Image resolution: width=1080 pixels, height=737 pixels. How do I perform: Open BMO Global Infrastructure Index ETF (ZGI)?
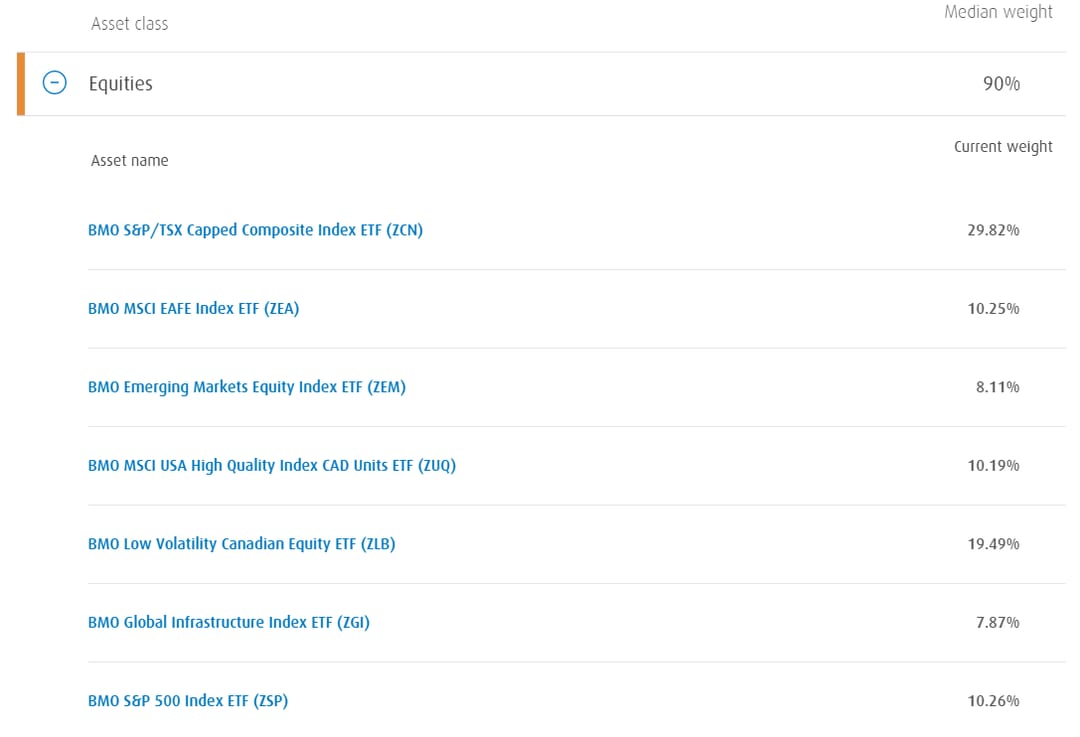229,623
